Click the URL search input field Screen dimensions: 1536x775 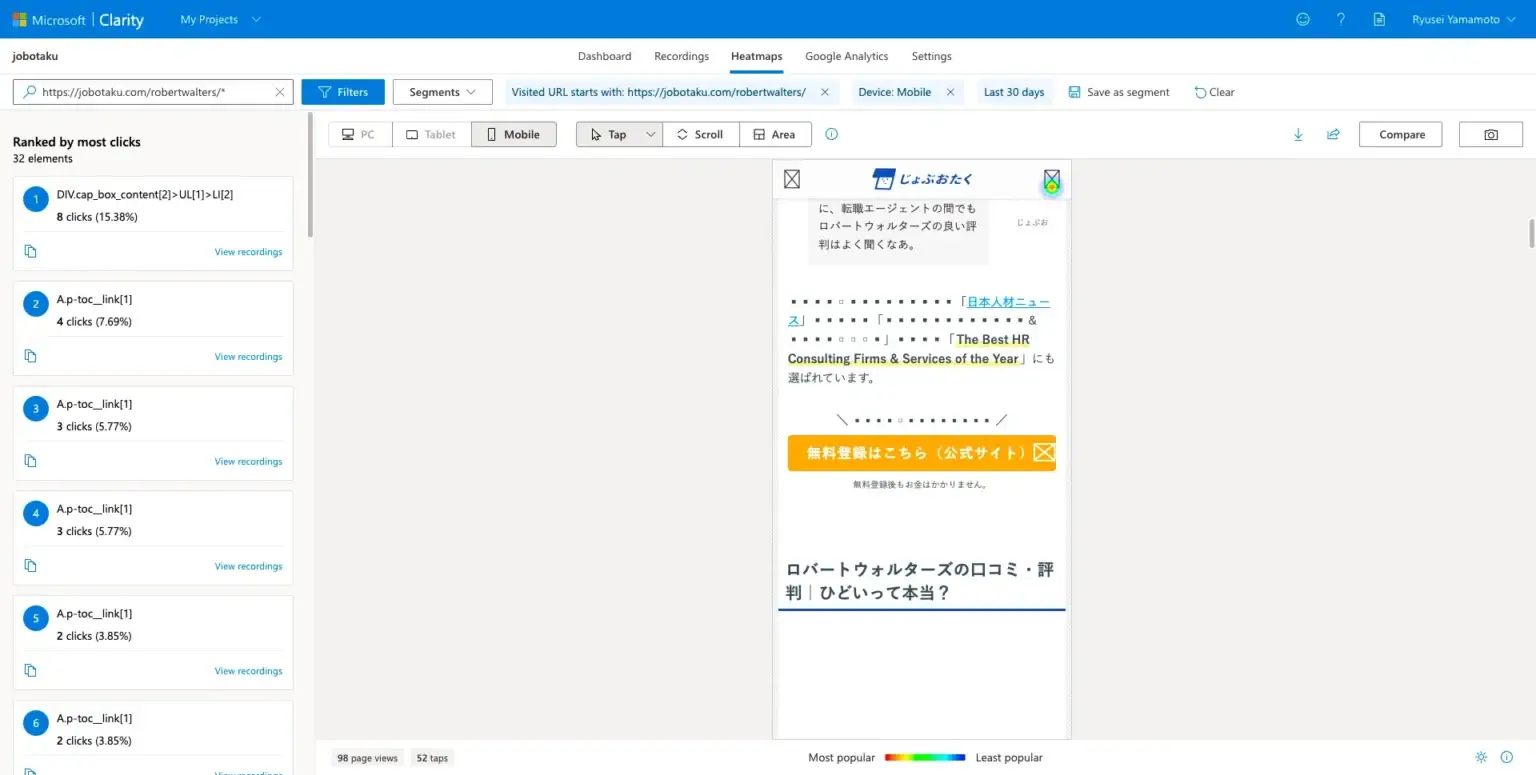point(155,92)
